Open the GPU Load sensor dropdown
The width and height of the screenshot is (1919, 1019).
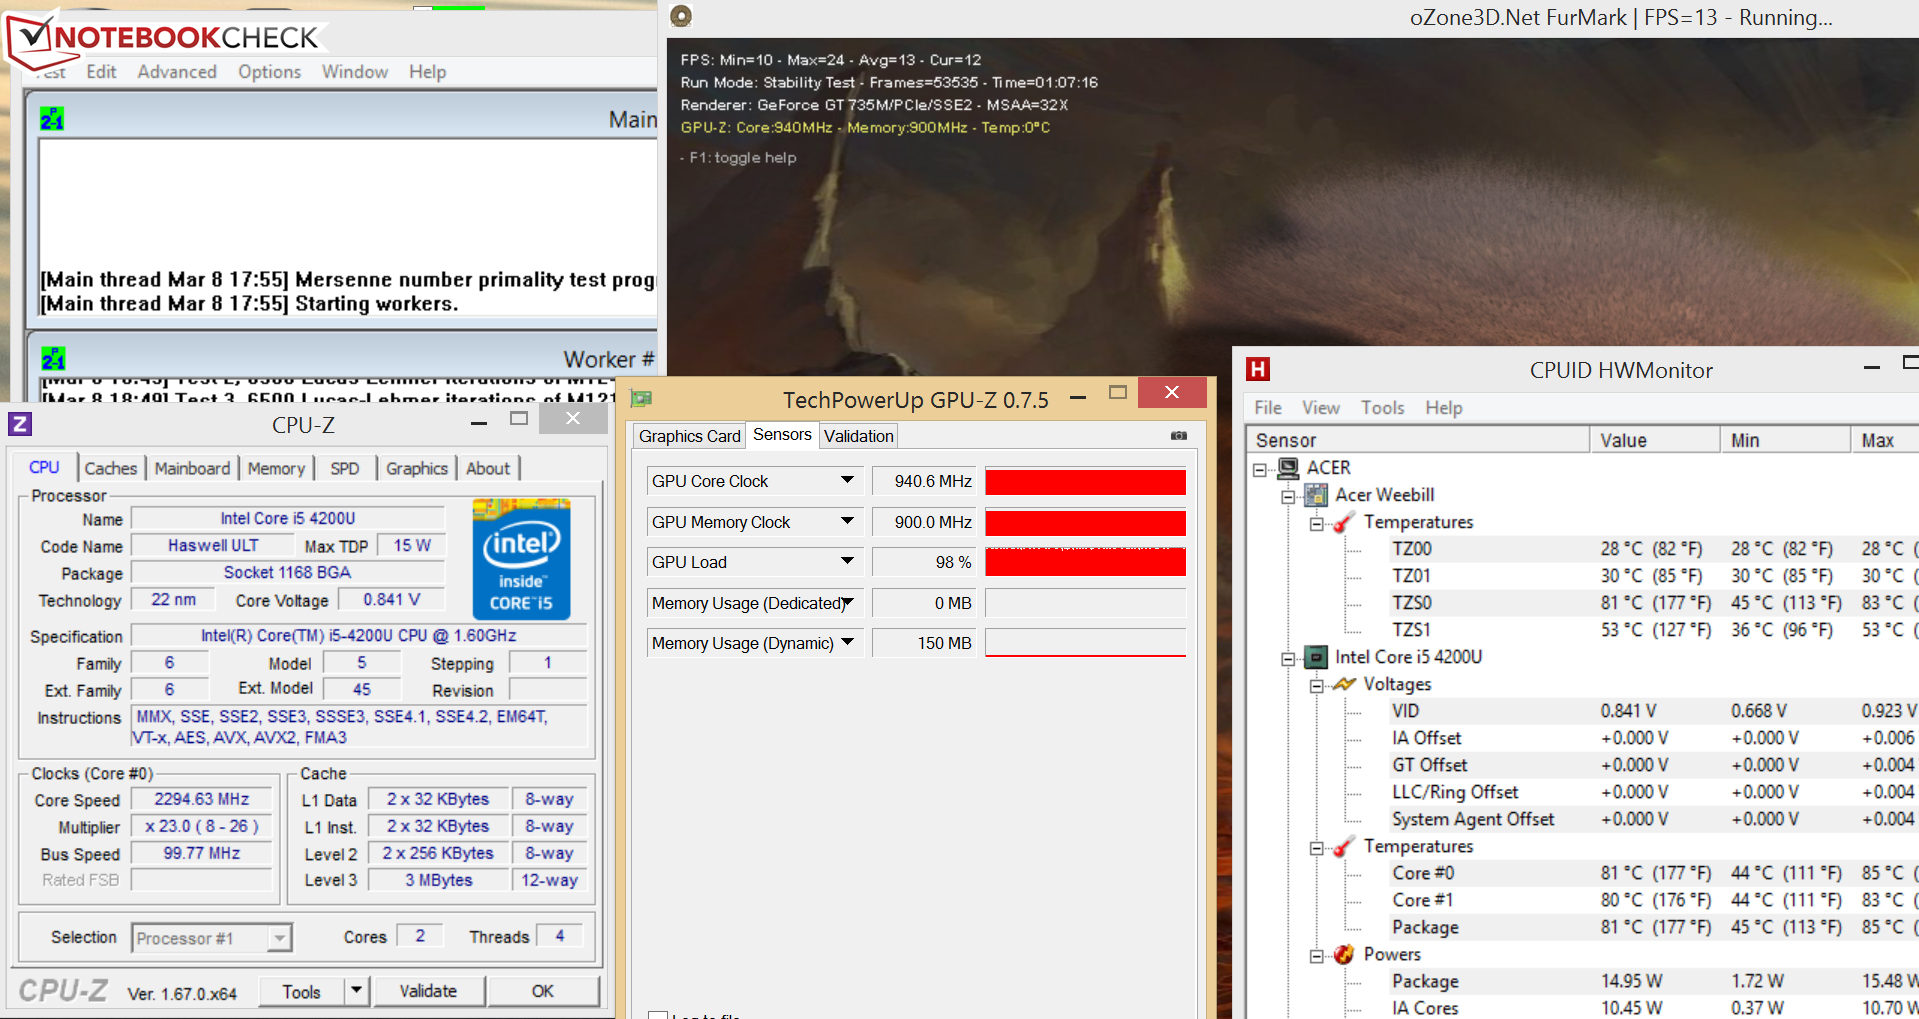tap(847, 561)
